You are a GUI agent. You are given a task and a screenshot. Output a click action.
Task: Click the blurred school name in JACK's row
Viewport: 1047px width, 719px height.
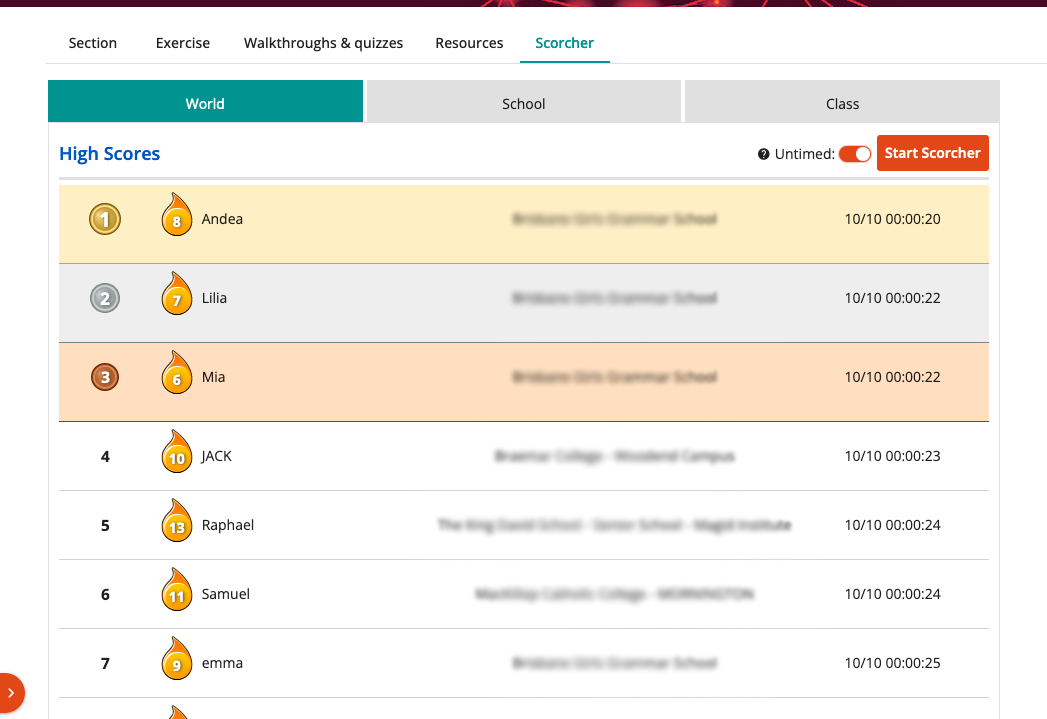614,456
